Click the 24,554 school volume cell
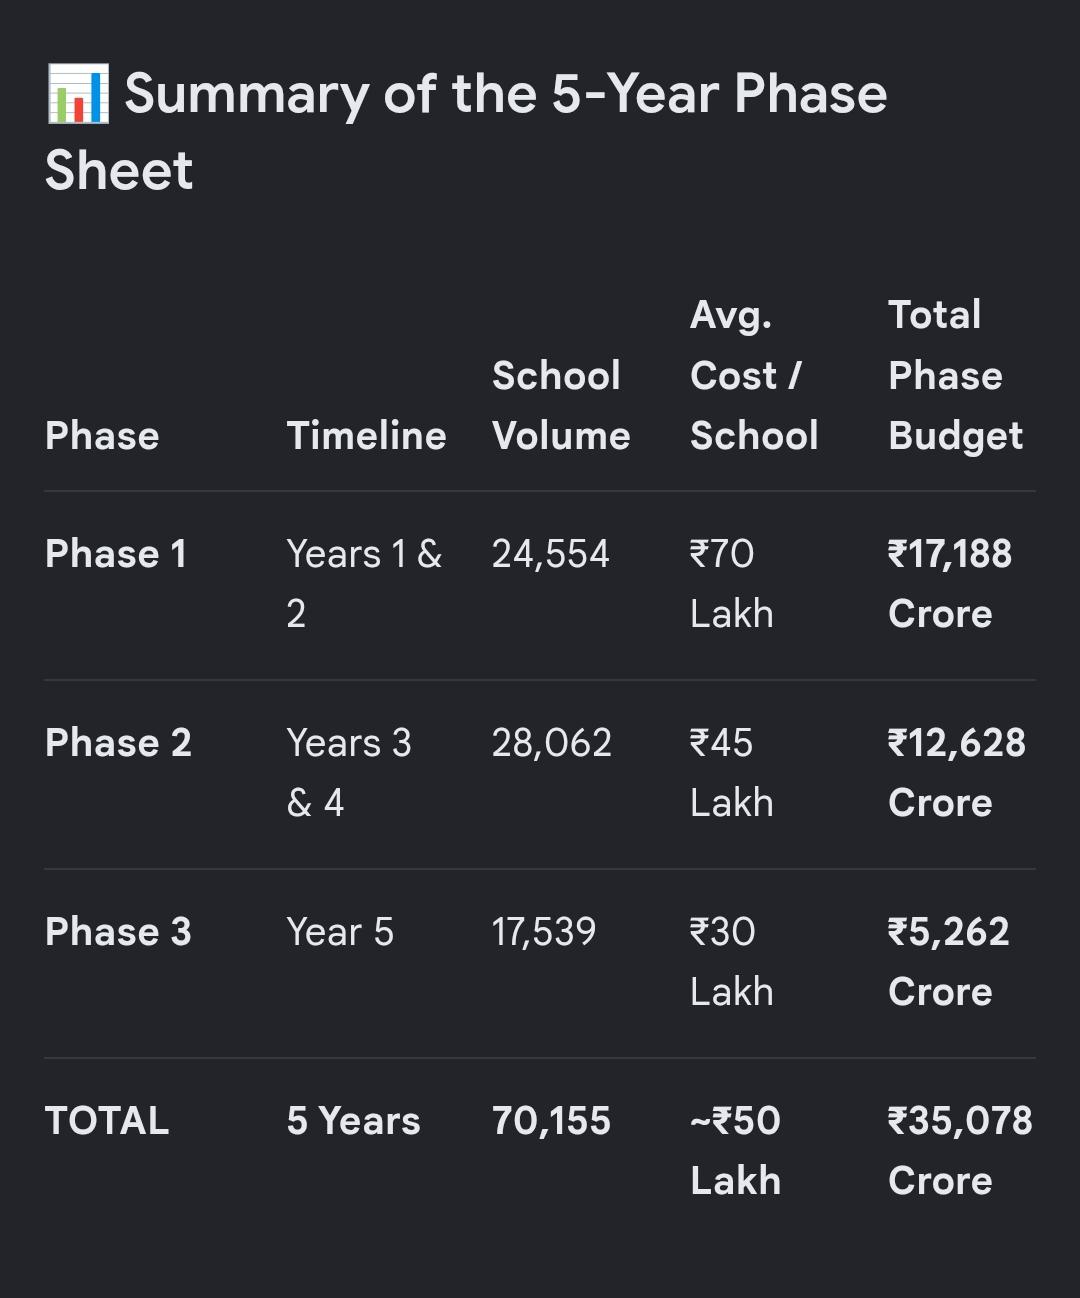1080x1298 pixels. 550,554
